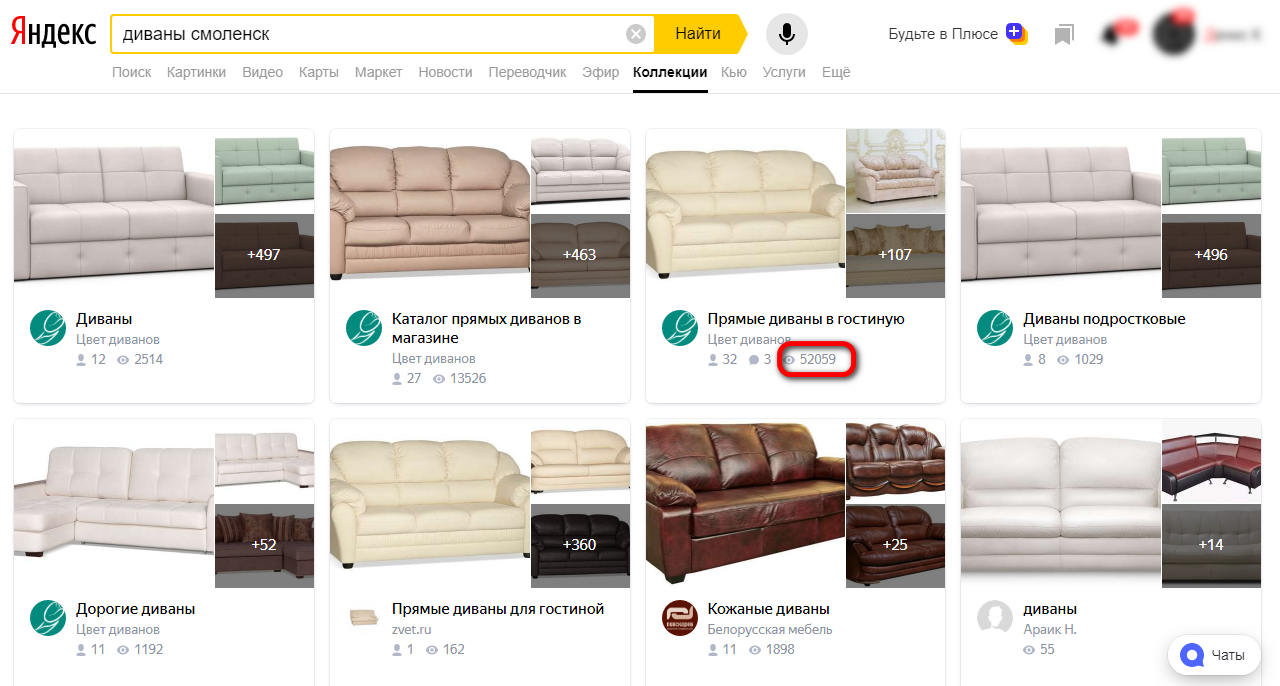The width and height of the screenshot is (1280, 686).
Task: Click the Цвет диванов avatar beside Диваны
Action: pos(47,328)
